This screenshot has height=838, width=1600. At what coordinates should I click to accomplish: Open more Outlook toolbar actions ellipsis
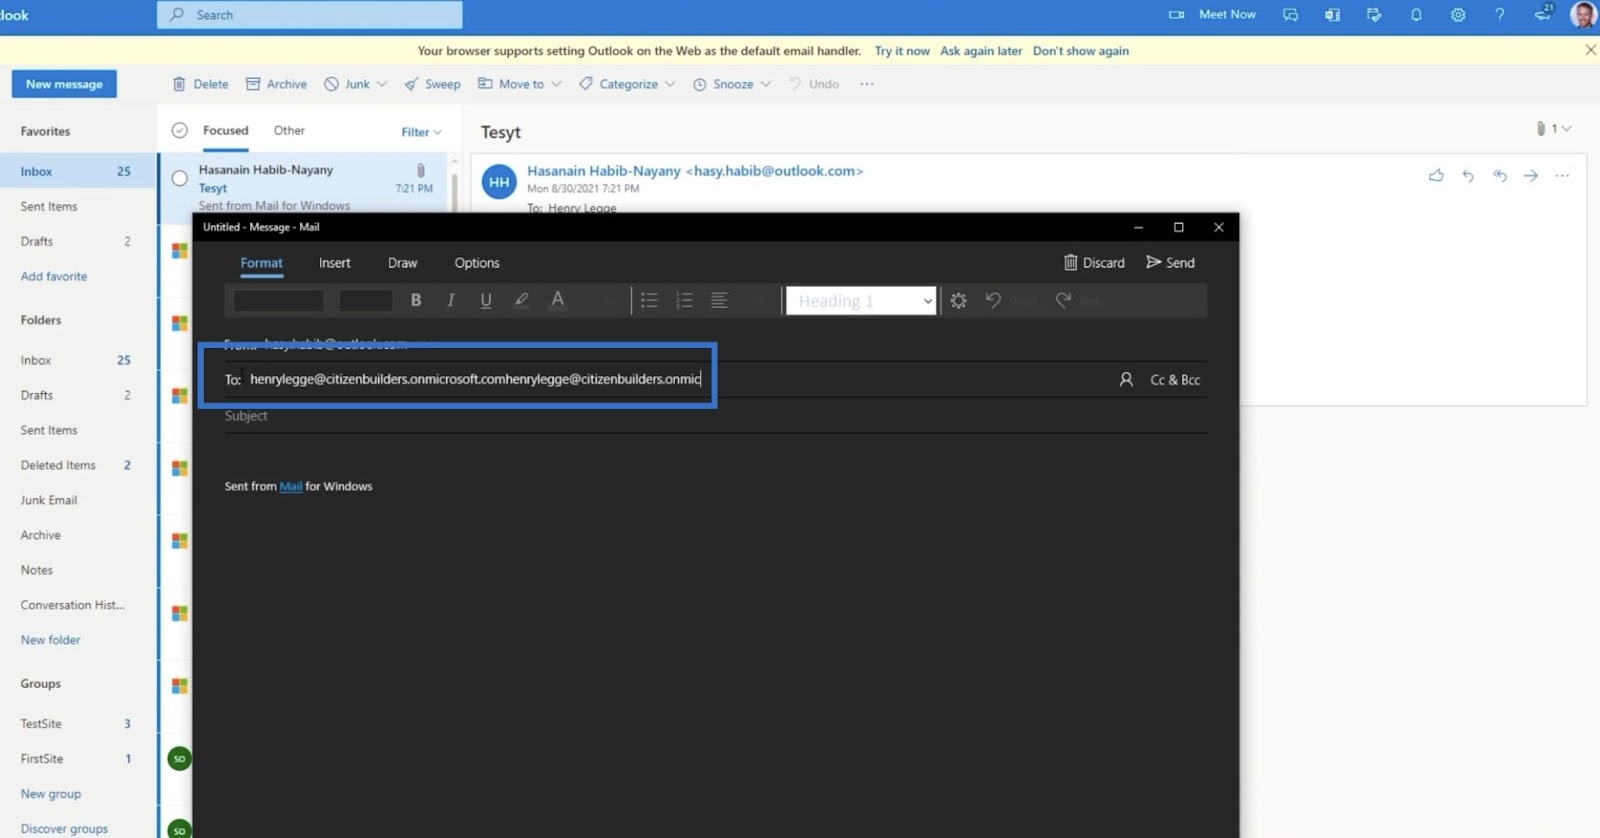click(867, 84)
